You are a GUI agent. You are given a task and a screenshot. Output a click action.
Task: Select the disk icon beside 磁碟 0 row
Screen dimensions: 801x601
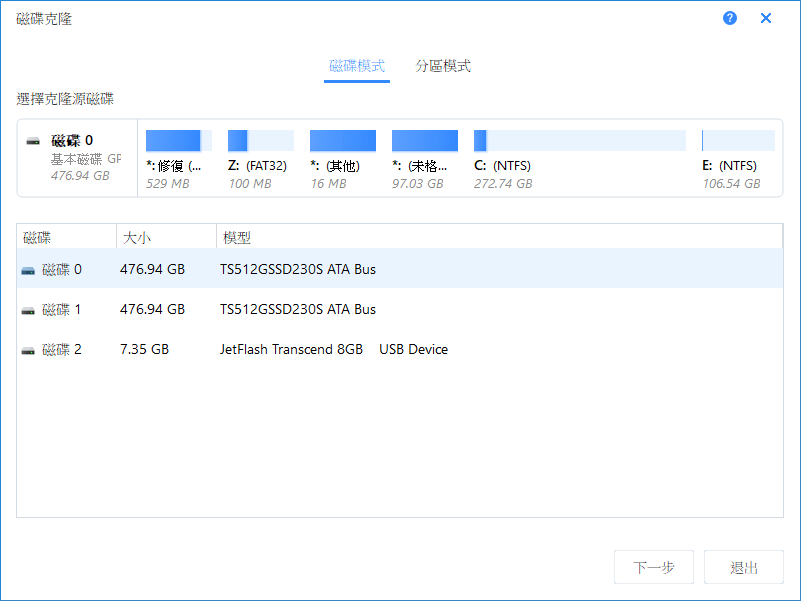[x=27, y=269]
